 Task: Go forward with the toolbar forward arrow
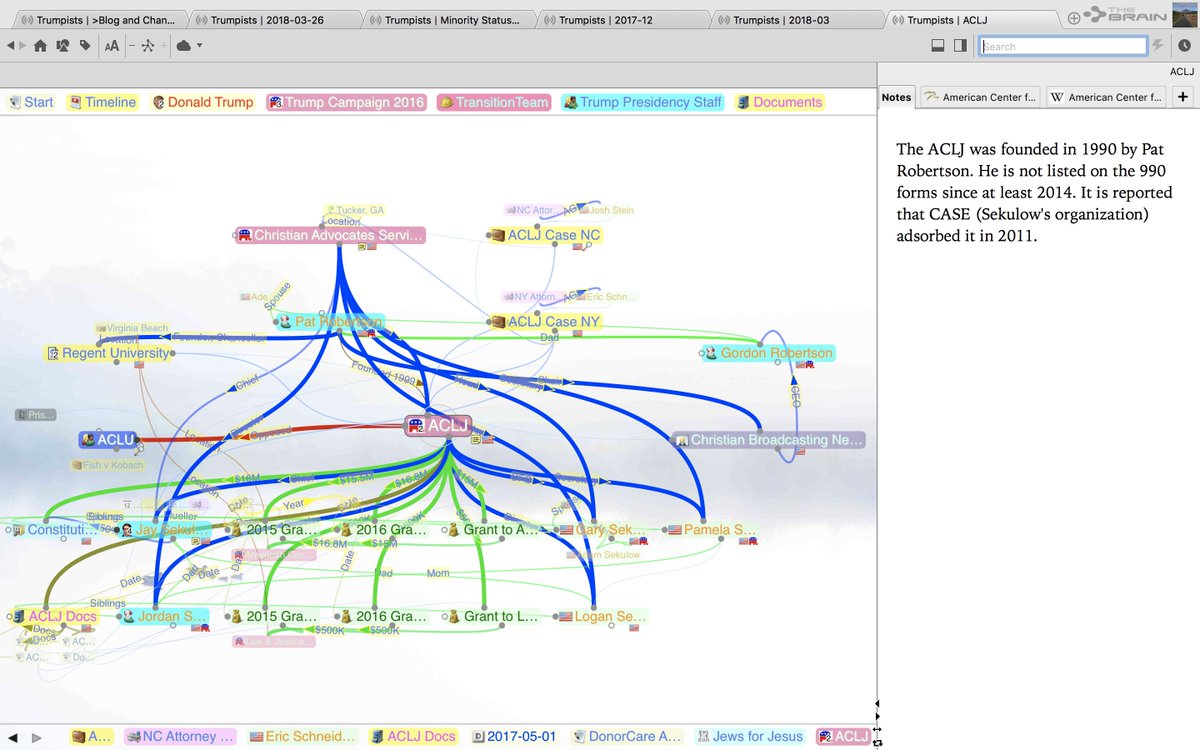click(24, 45)
